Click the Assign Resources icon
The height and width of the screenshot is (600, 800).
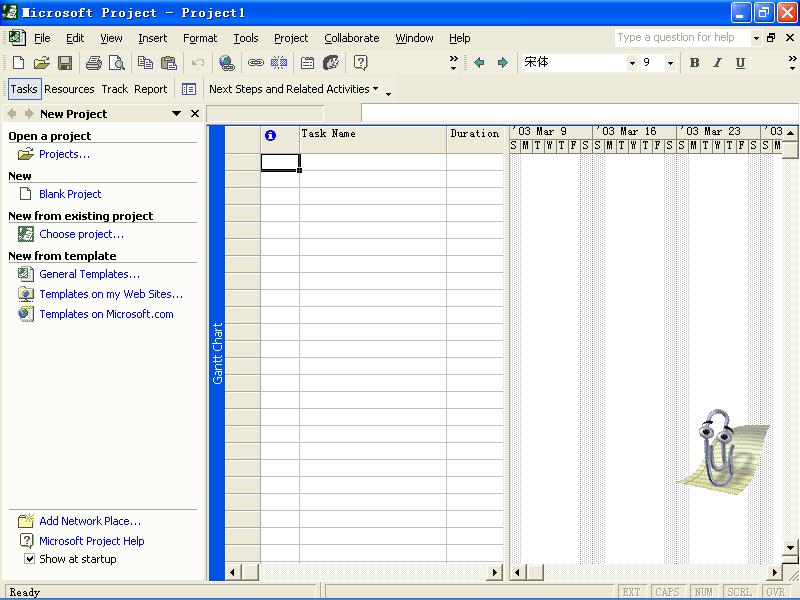[331, 63]
